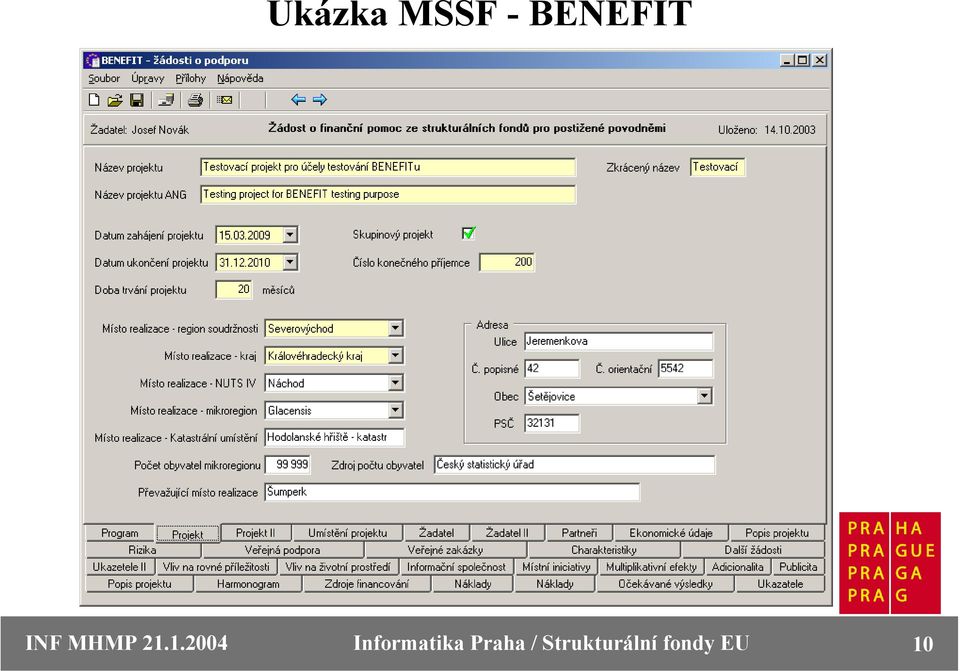Expand the mikroregion Glacensis dropdown

tap(396, 410)
